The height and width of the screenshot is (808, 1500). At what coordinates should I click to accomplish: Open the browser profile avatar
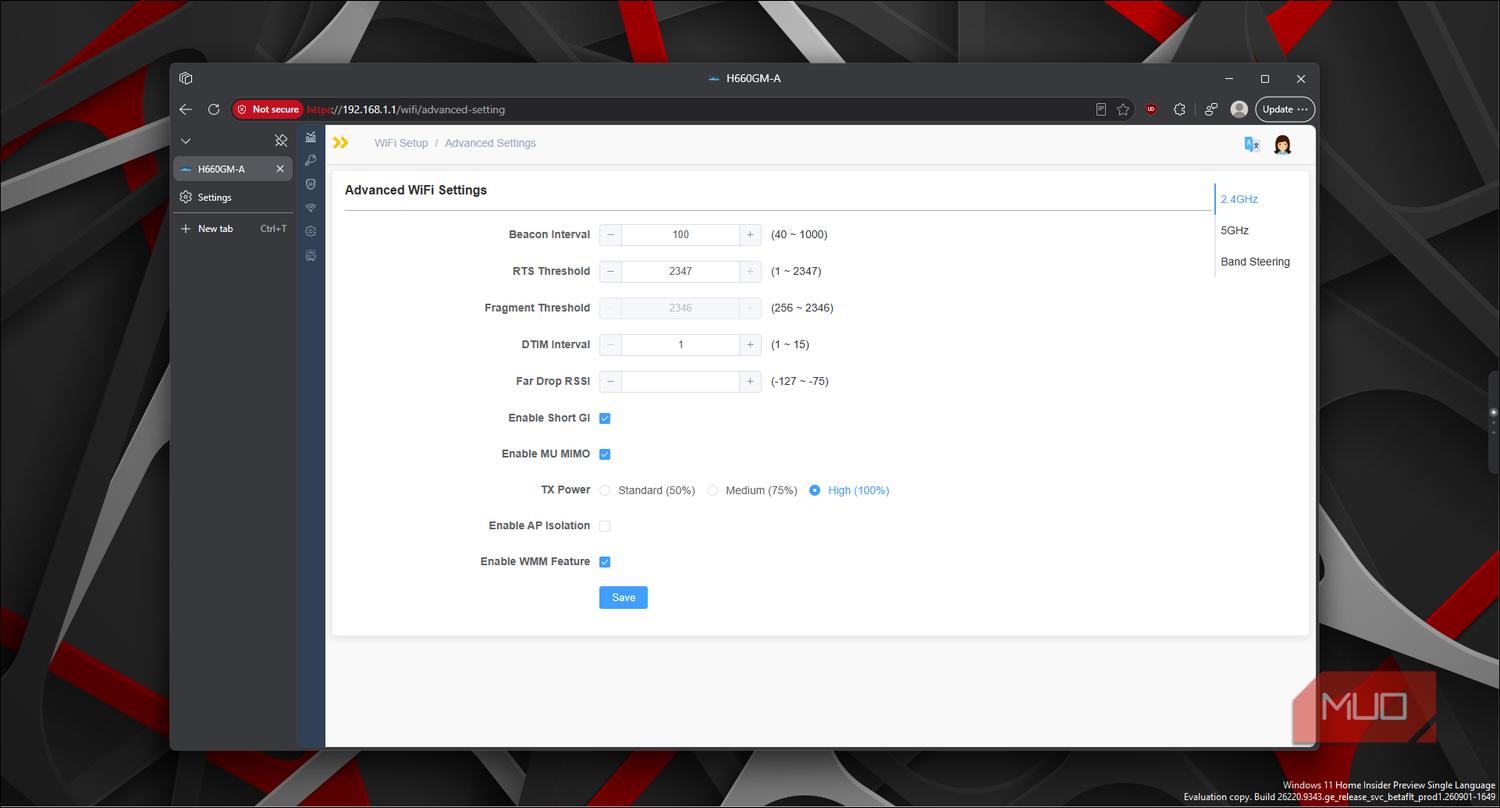(1239, 109)
